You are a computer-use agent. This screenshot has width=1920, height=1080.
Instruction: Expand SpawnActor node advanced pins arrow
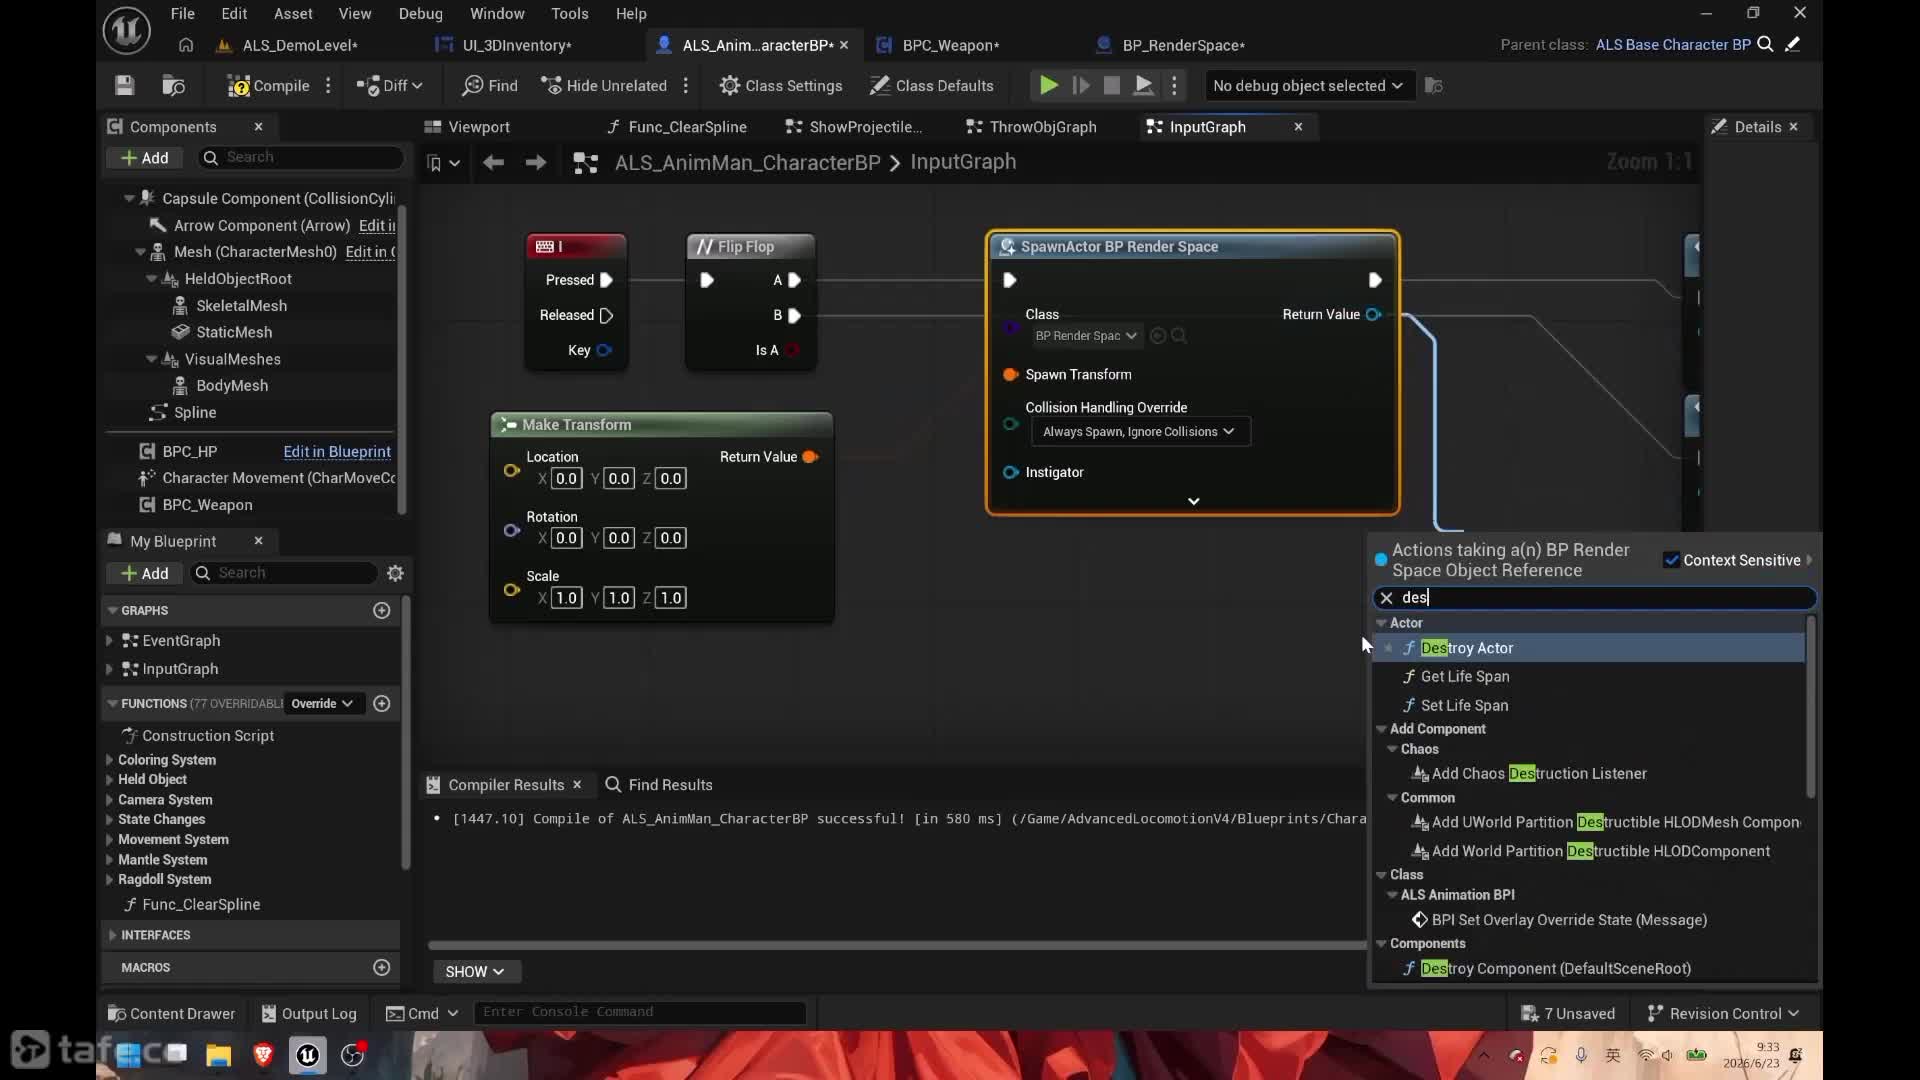[1193, 501]
